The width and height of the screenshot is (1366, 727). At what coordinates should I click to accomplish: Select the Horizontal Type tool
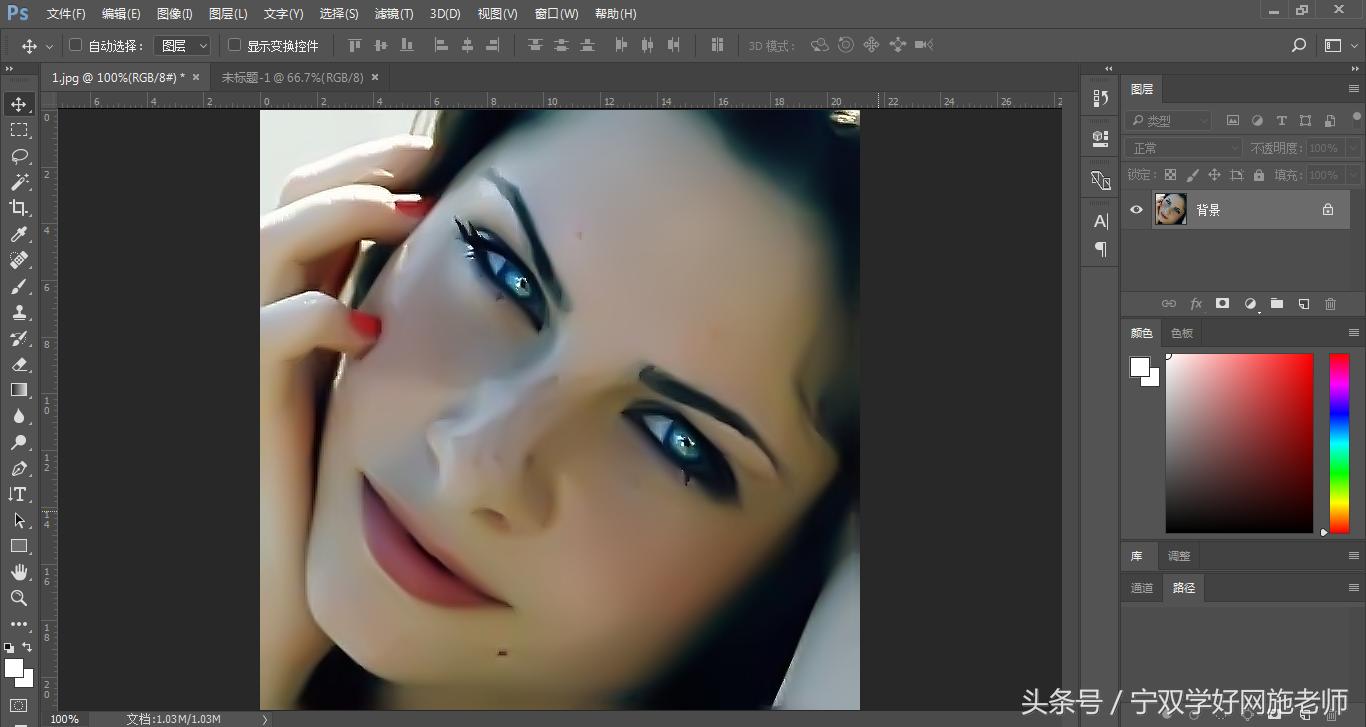point(20,494)
